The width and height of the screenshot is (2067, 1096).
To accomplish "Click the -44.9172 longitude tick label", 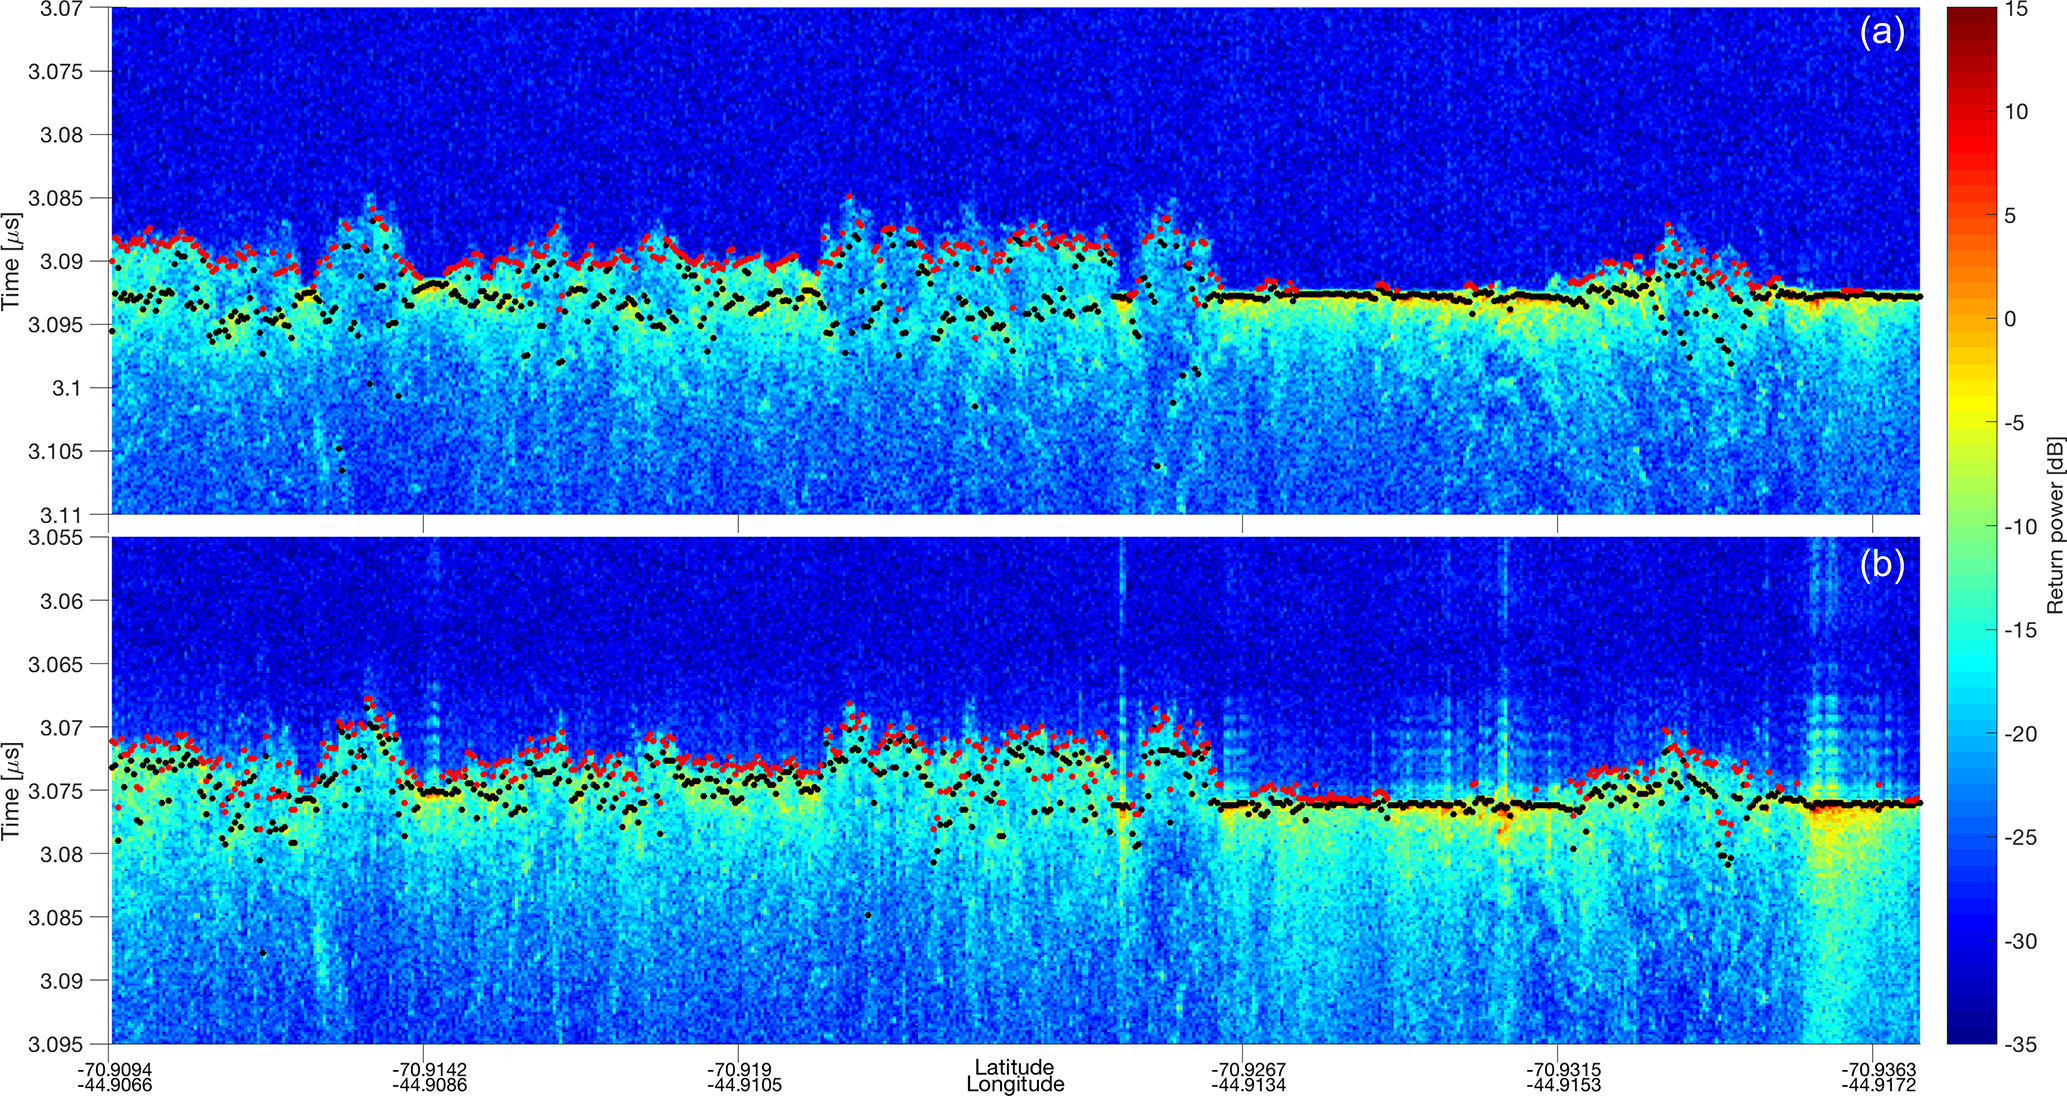I will coord(1877,1085).
